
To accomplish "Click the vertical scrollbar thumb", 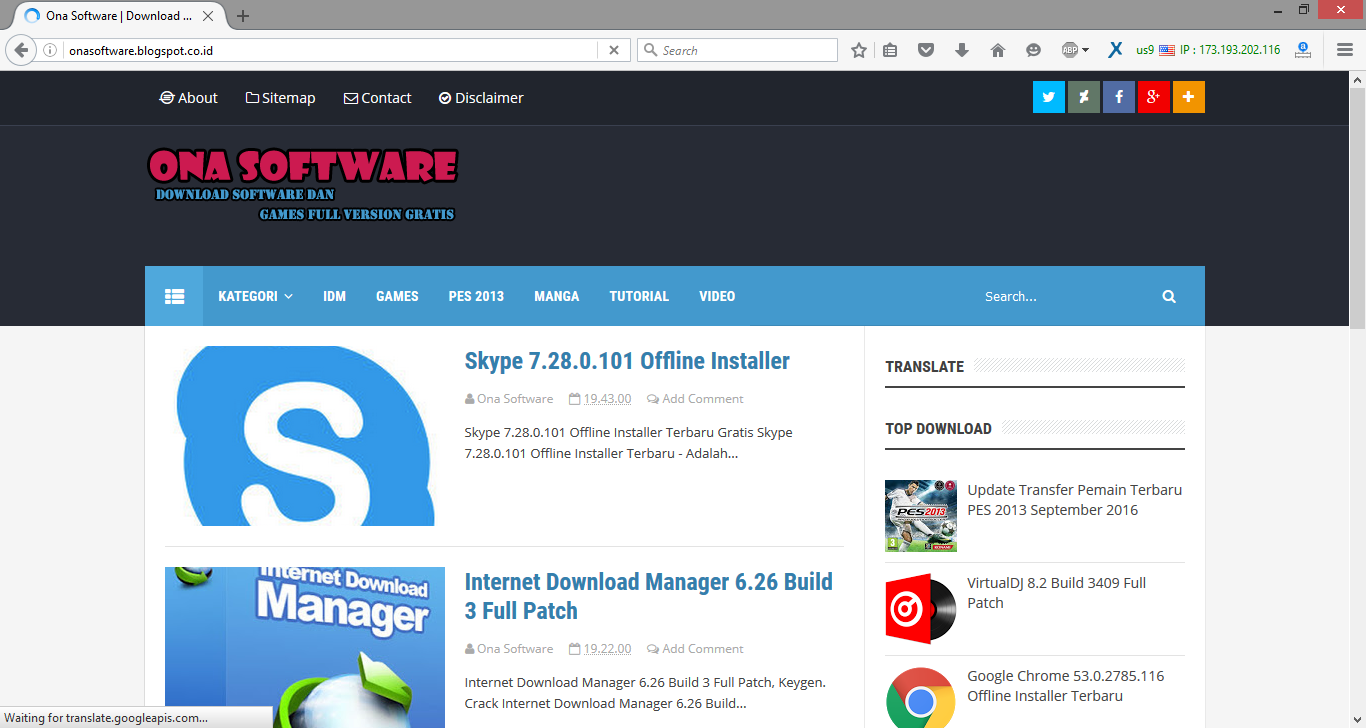I will click(1357, 207).
